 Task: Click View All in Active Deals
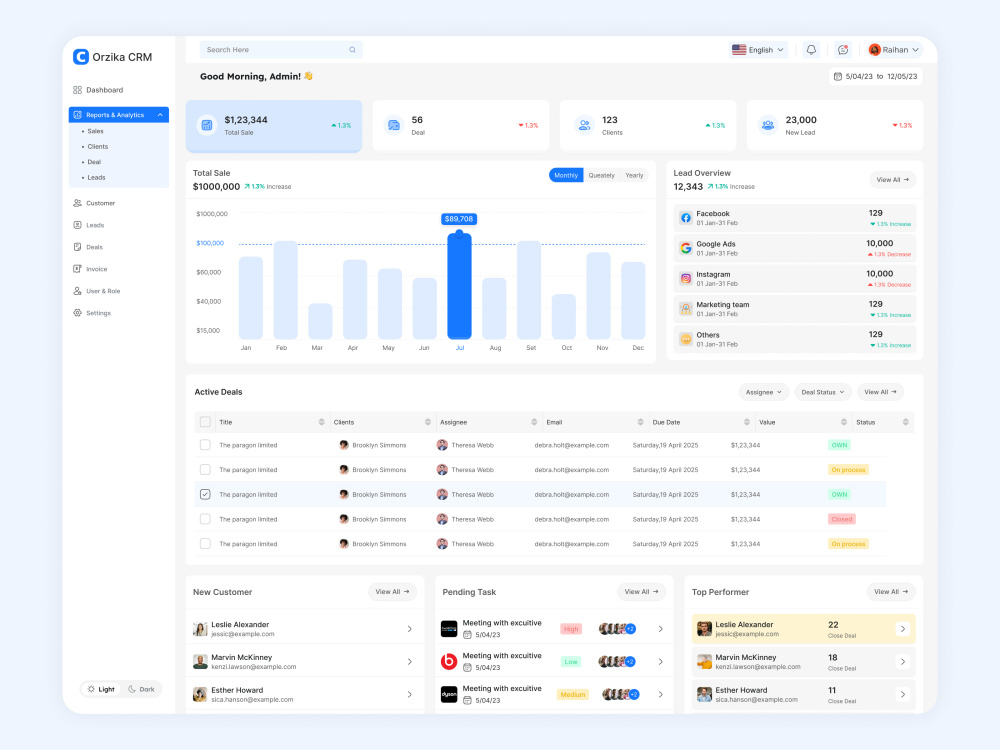880,392
